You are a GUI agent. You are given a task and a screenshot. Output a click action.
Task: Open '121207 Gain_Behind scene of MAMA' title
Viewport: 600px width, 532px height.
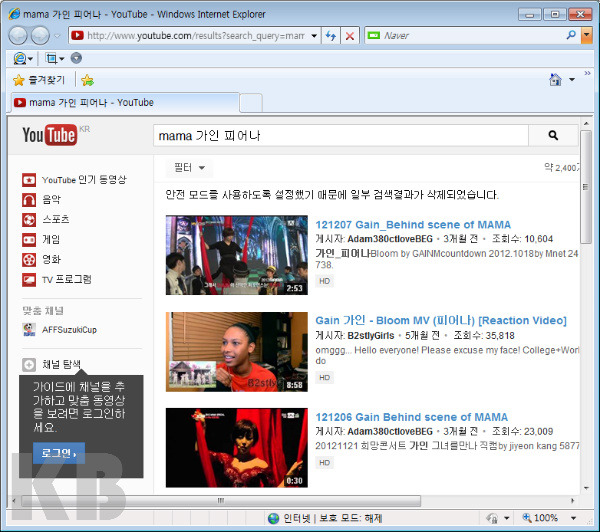(413, 225)
